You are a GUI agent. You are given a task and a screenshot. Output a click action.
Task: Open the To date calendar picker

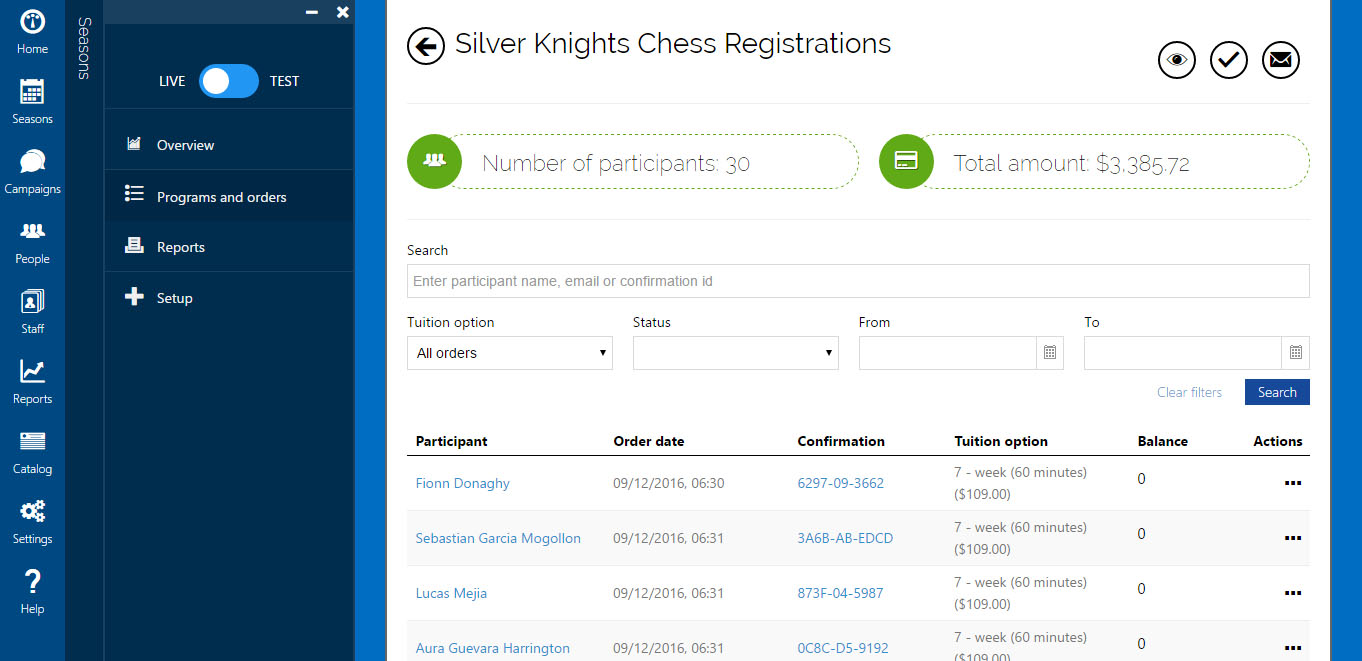[x=1295, y=353]
